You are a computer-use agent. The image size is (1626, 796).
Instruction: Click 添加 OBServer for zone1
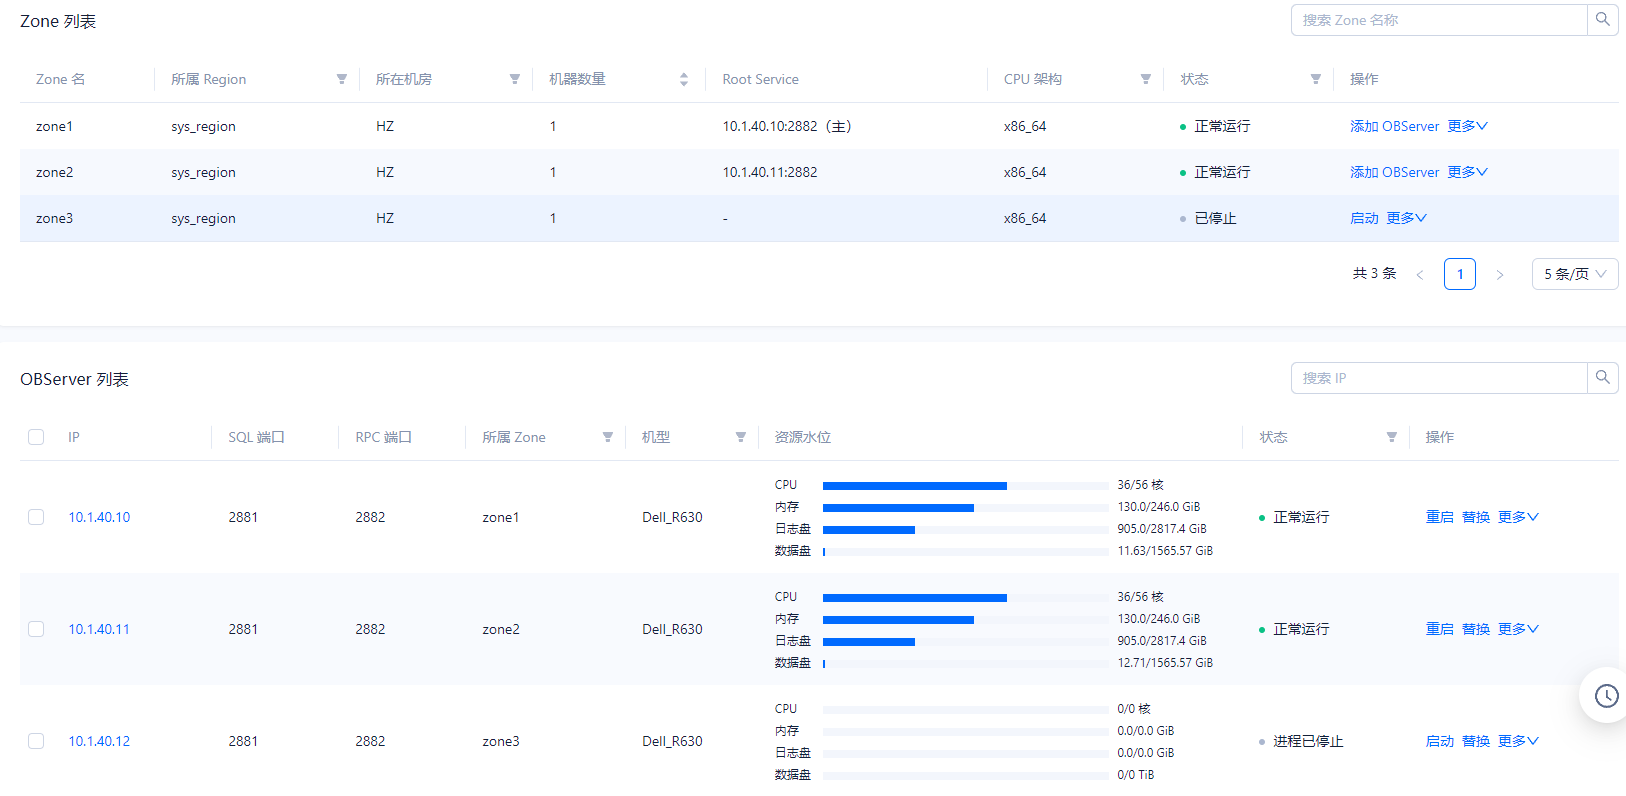1395,126
